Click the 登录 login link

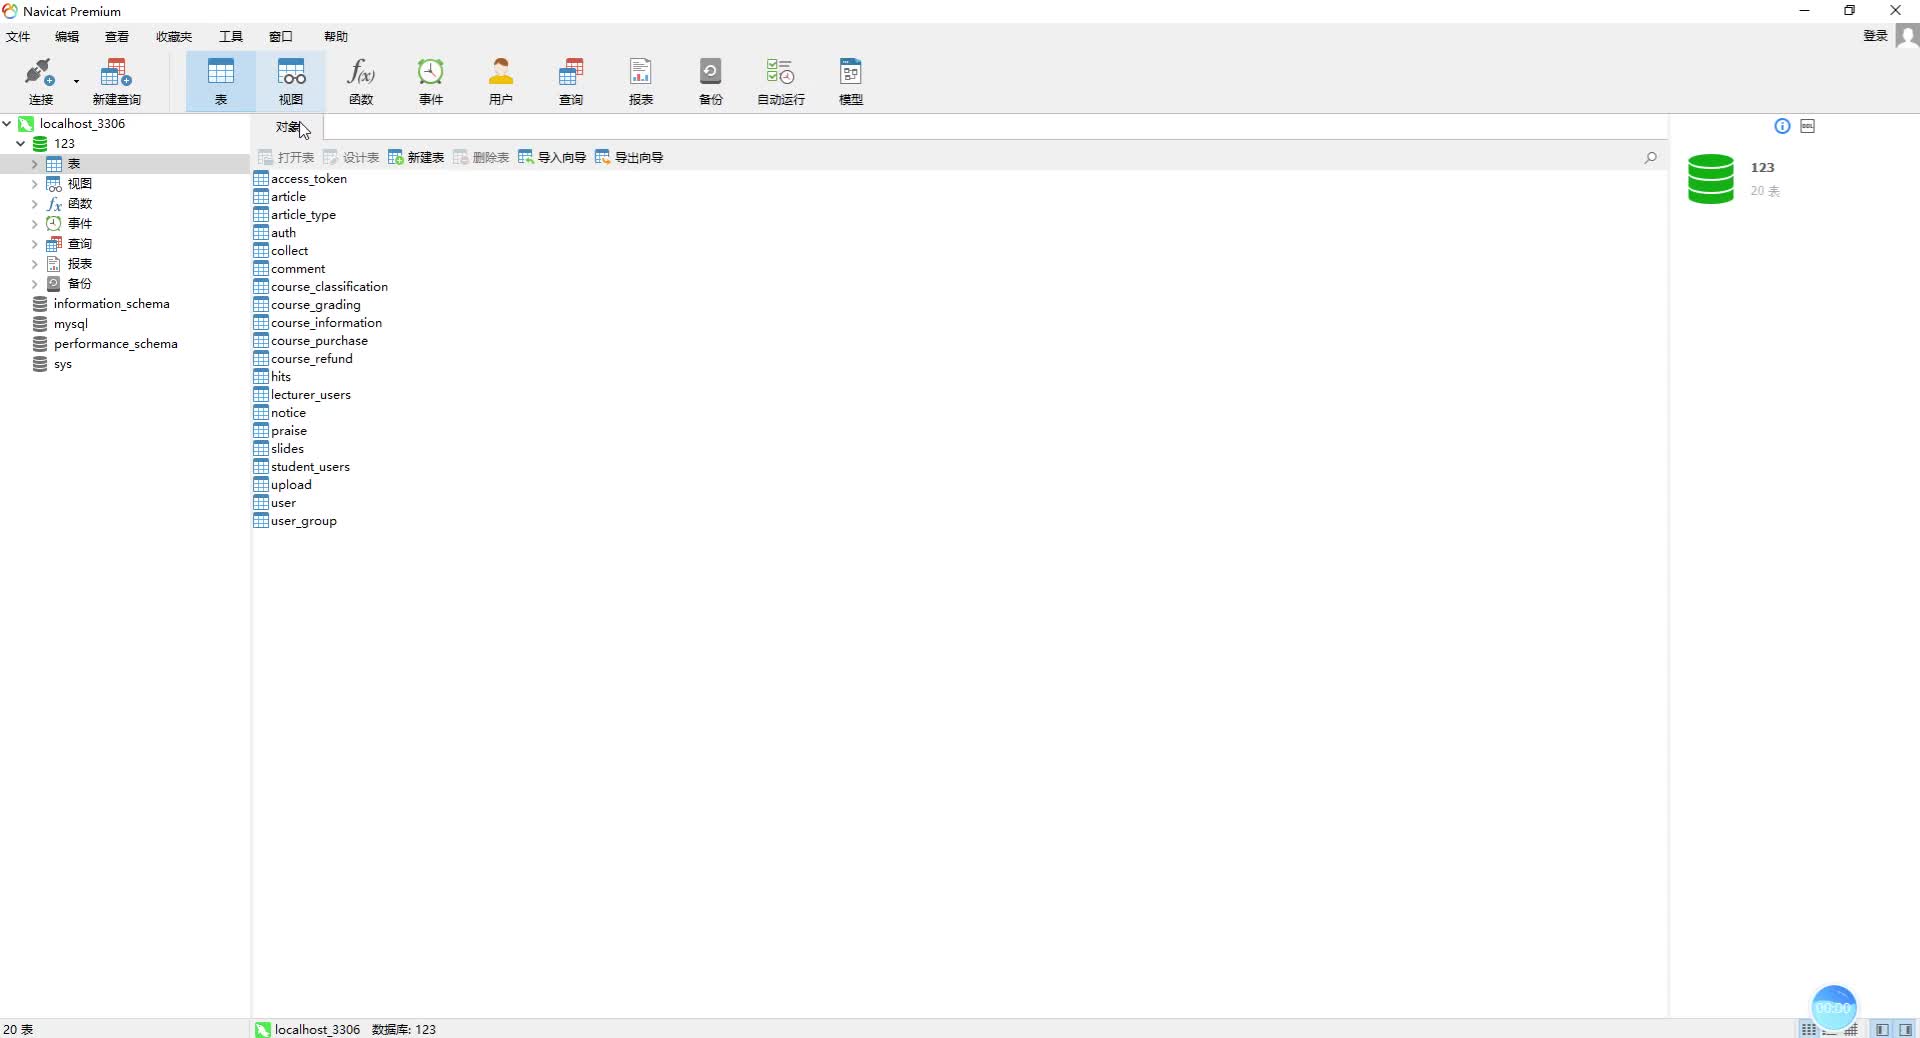tap(1875, 36)
